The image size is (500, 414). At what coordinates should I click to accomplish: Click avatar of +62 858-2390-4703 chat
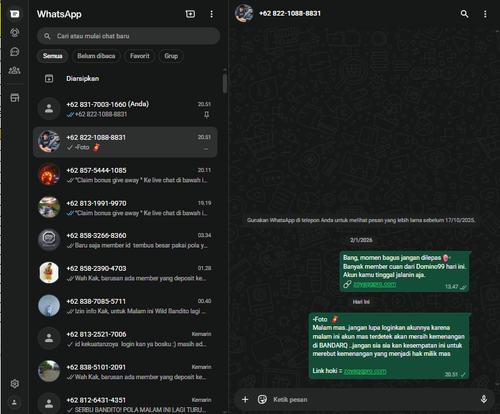click(49, 272)
